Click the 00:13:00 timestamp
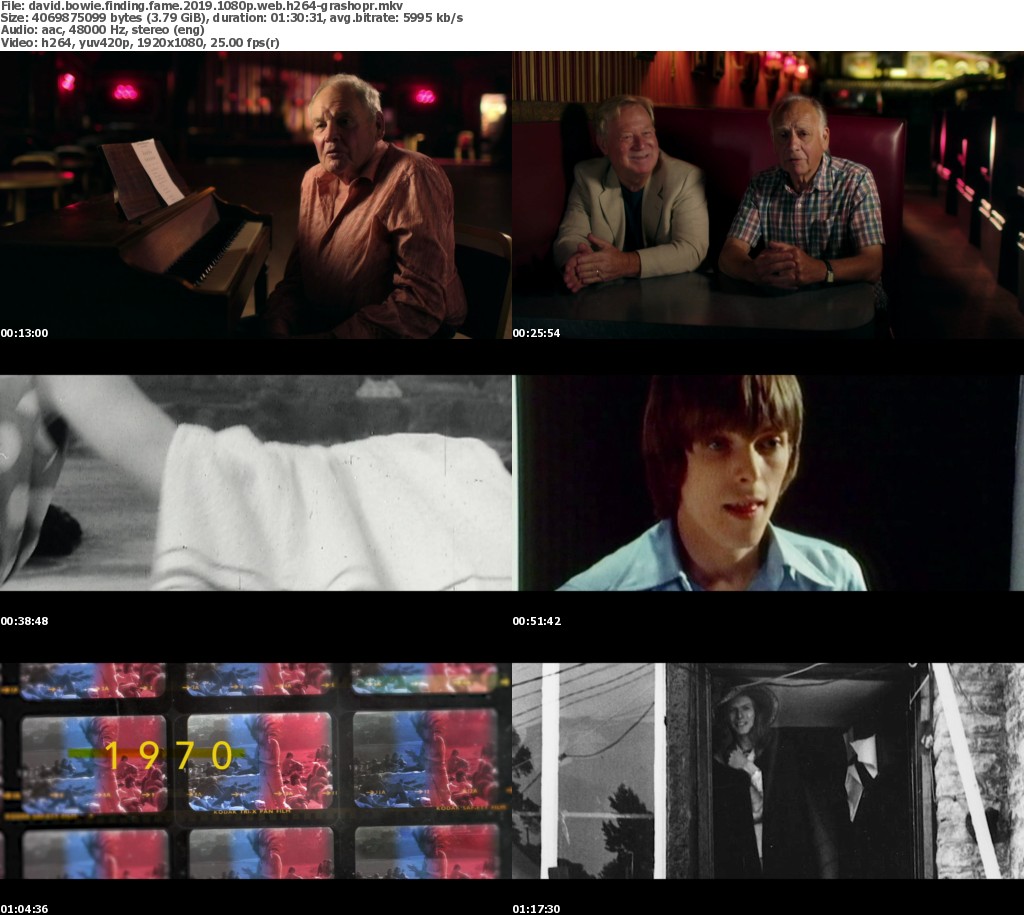The width and height of the screenshot is (1024, 915). [x=24, y=333]
